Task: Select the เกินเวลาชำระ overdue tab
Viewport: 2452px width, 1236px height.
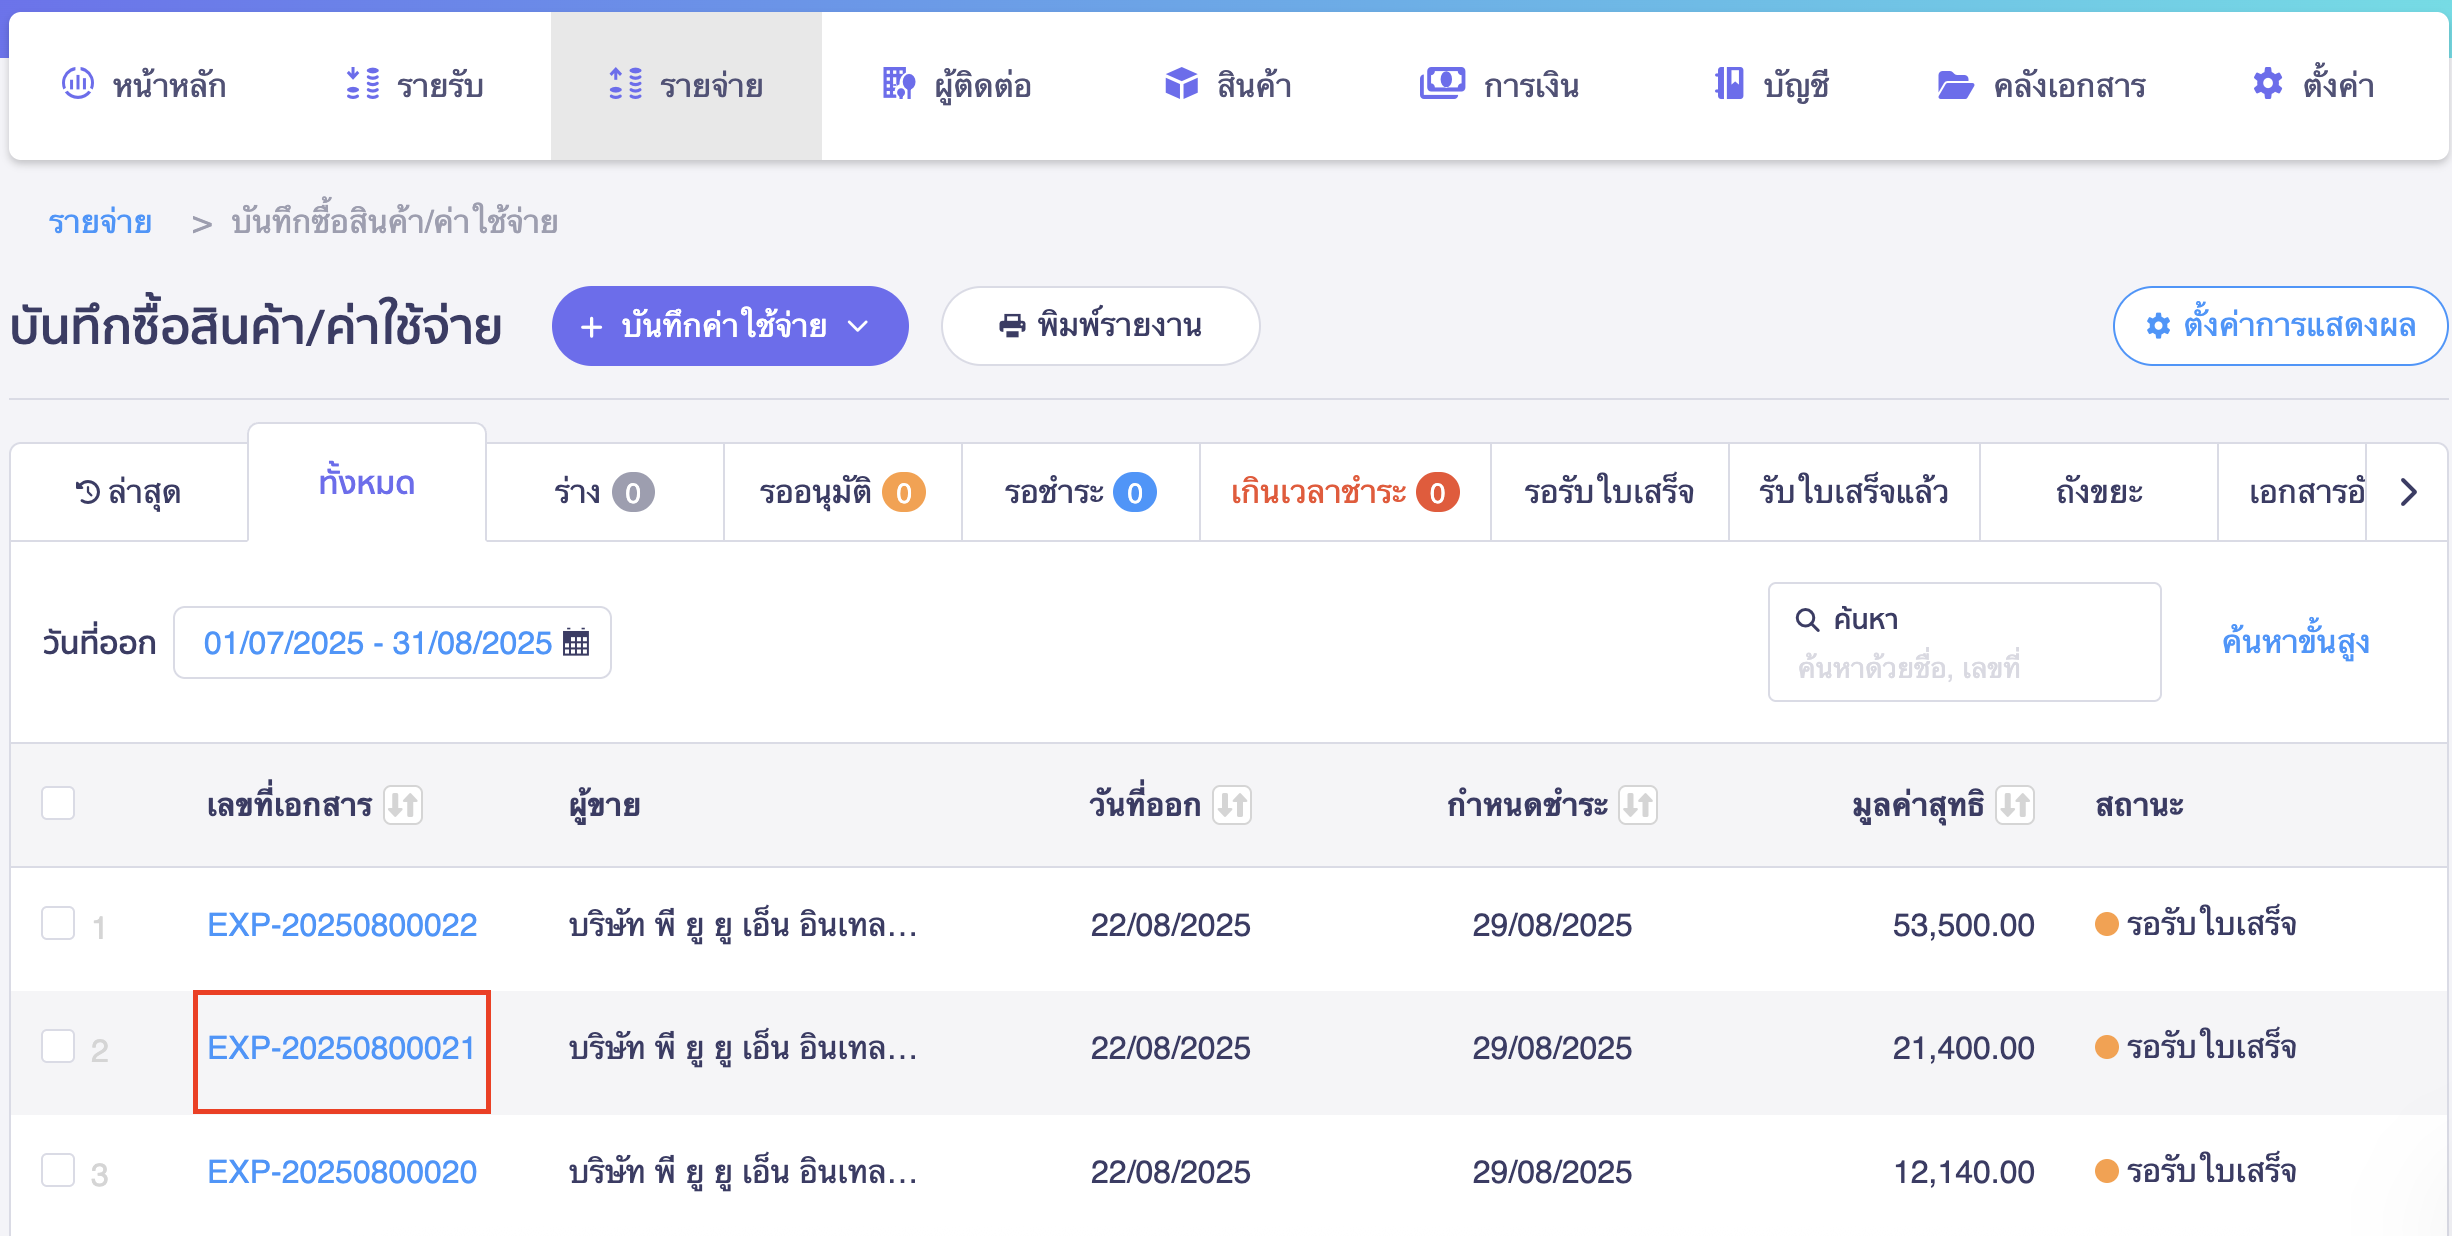Action: tap(1344, 491)
